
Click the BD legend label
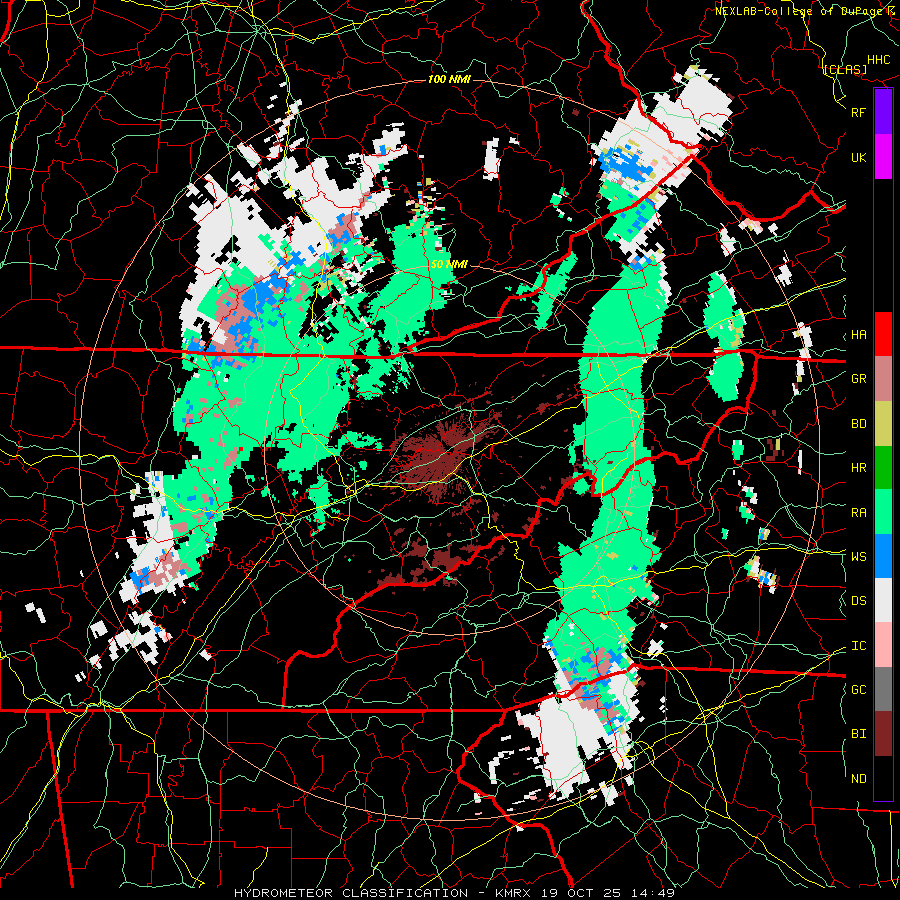859,424
